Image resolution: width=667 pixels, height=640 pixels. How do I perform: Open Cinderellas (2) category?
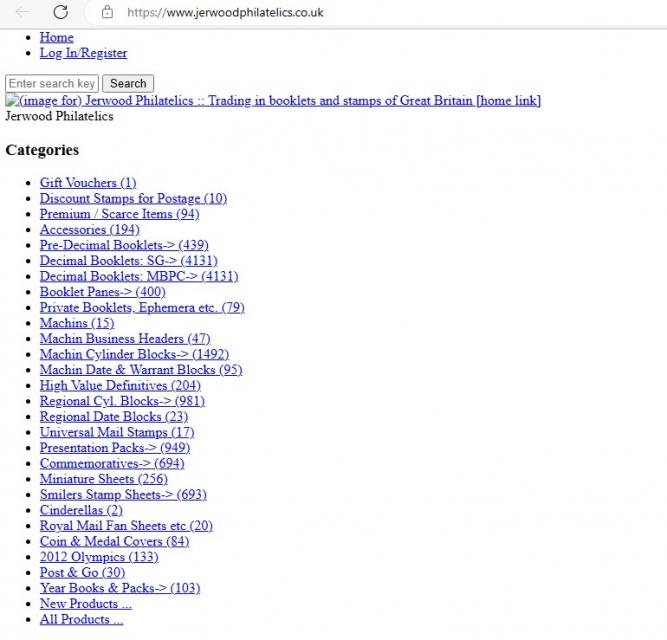tap(81, 511)
